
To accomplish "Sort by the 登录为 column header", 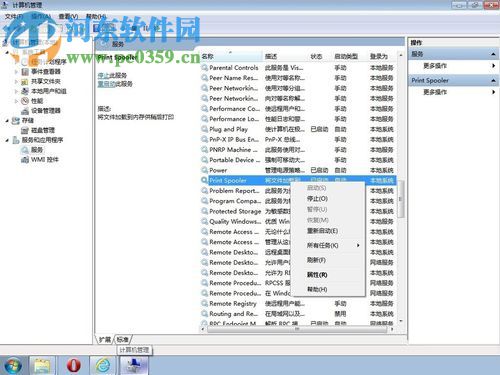I will [x=382, y=56].
